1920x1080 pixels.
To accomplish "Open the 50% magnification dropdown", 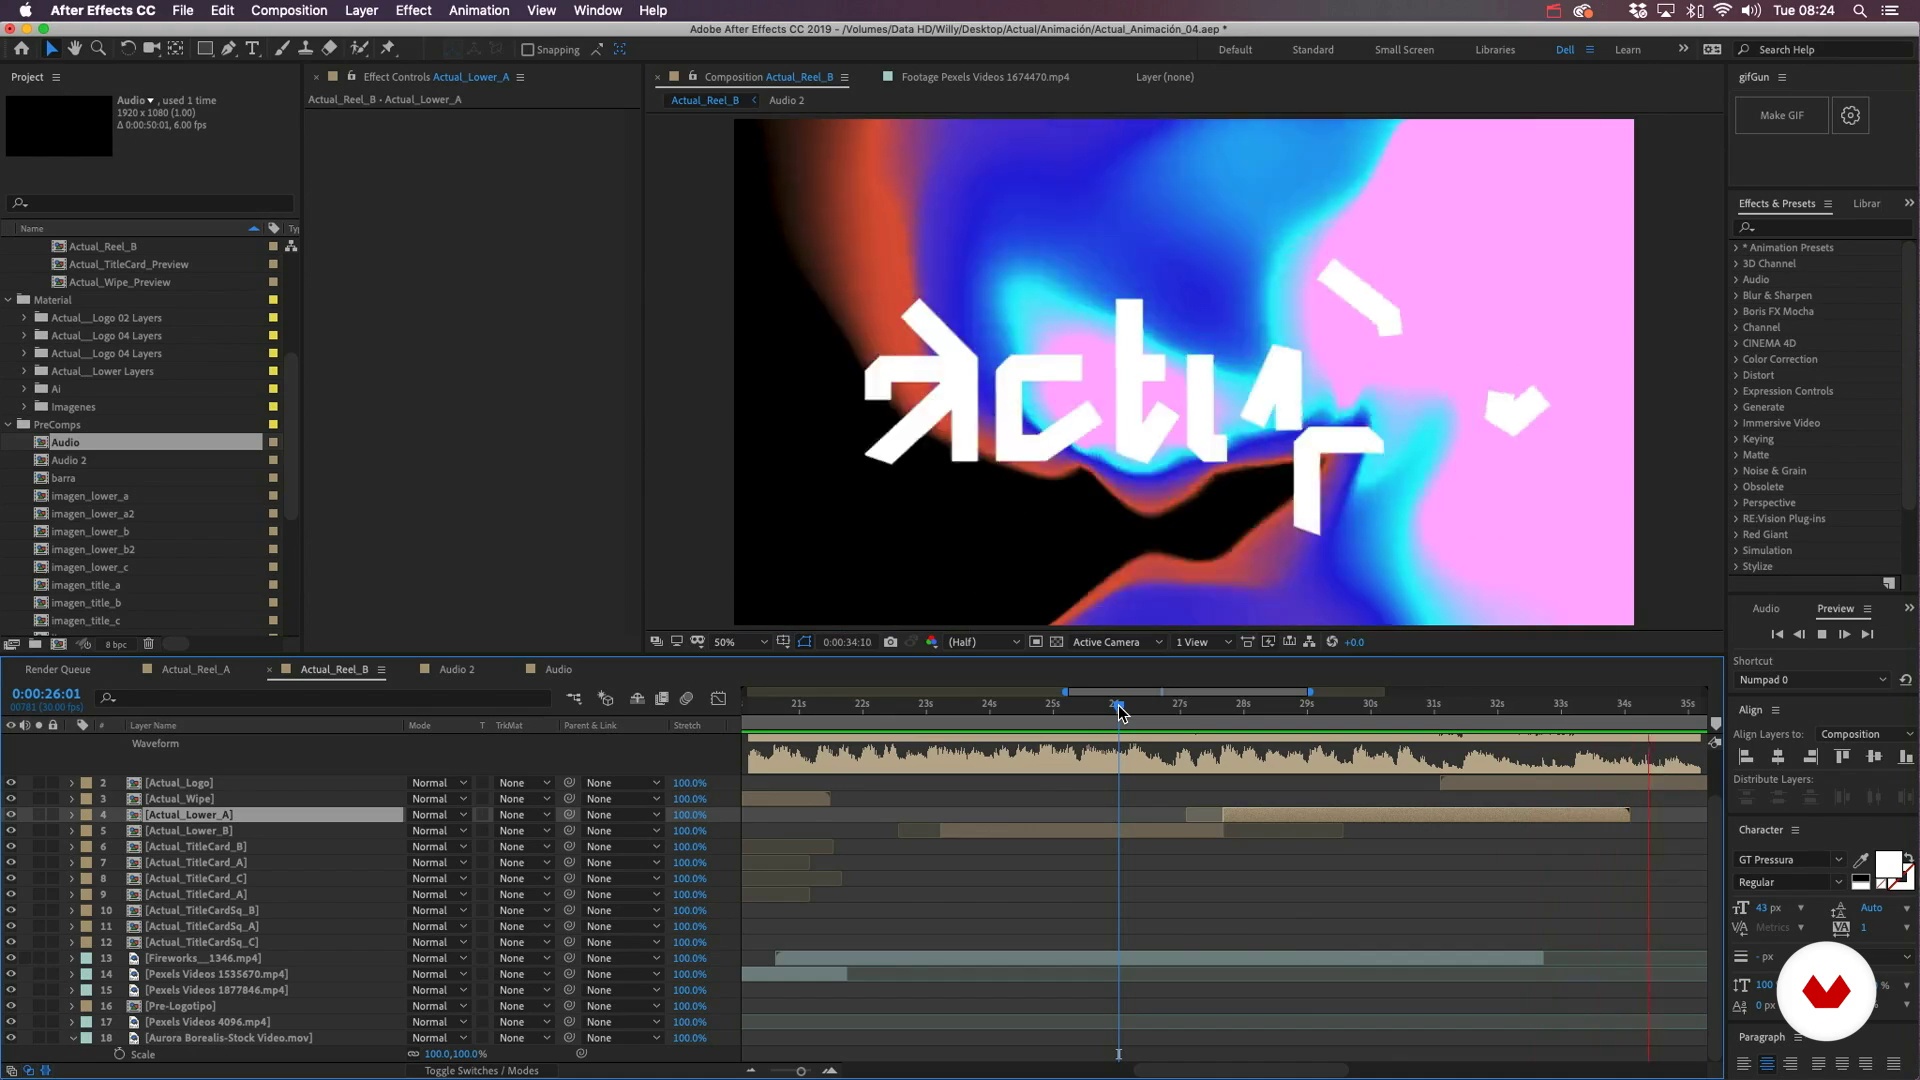I will [741, 642].
